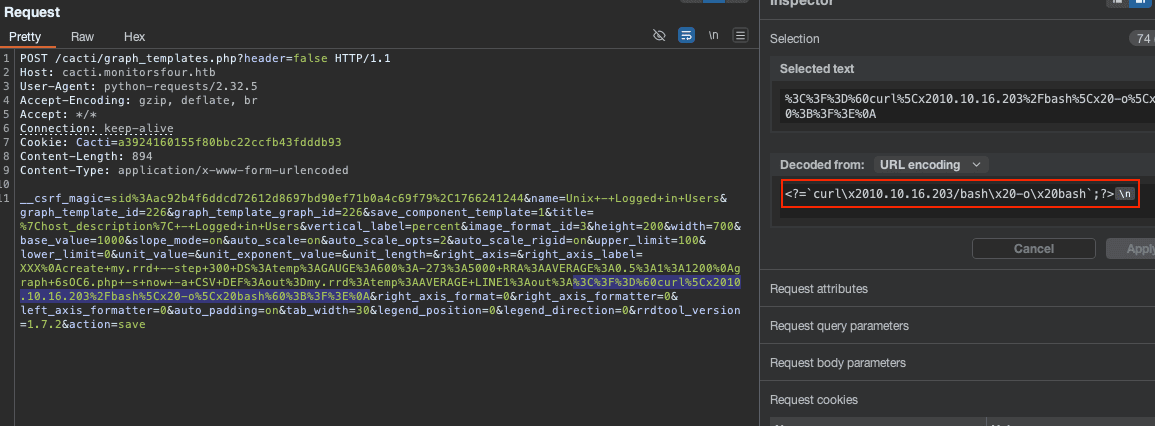The width and height of the screenshot is (1155, 426).
Task: Click the Request panel title
Action: 32,12
